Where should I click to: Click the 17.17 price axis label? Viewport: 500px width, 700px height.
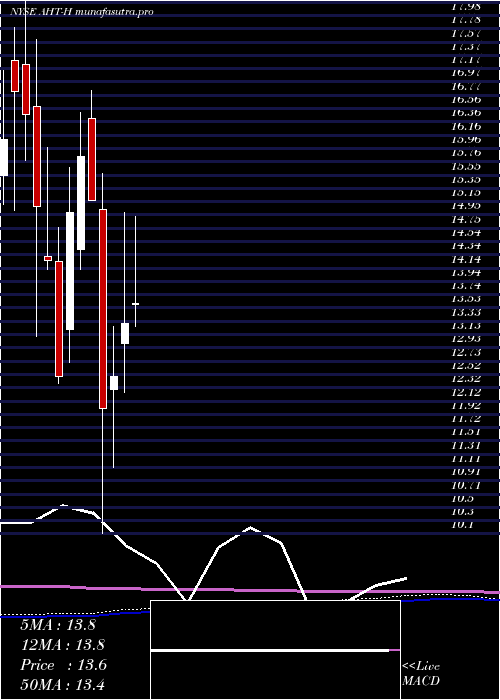(466, 59)
